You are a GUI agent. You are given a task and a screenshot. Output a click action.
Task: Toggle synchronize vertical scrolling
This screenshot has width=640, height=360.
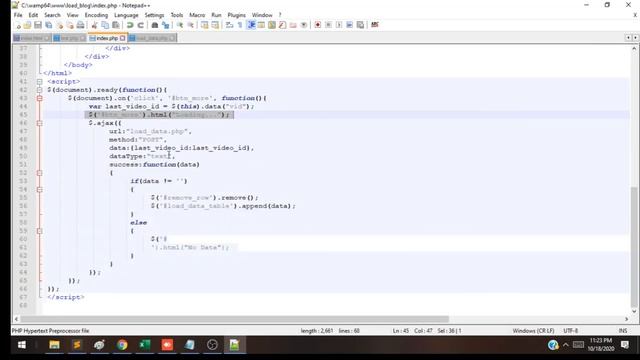pos(204,25)
